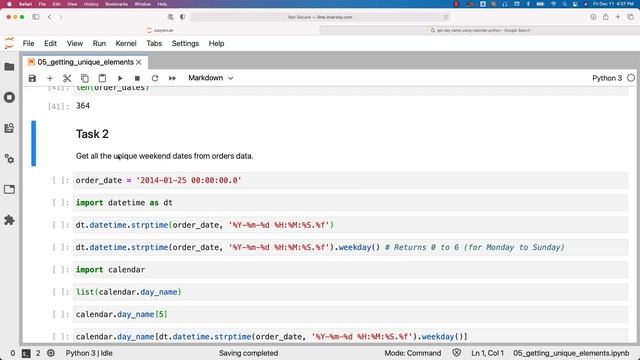This screenshot has height=360, width=640.
Task: Run the selected cell
Action: pos(120,78)
